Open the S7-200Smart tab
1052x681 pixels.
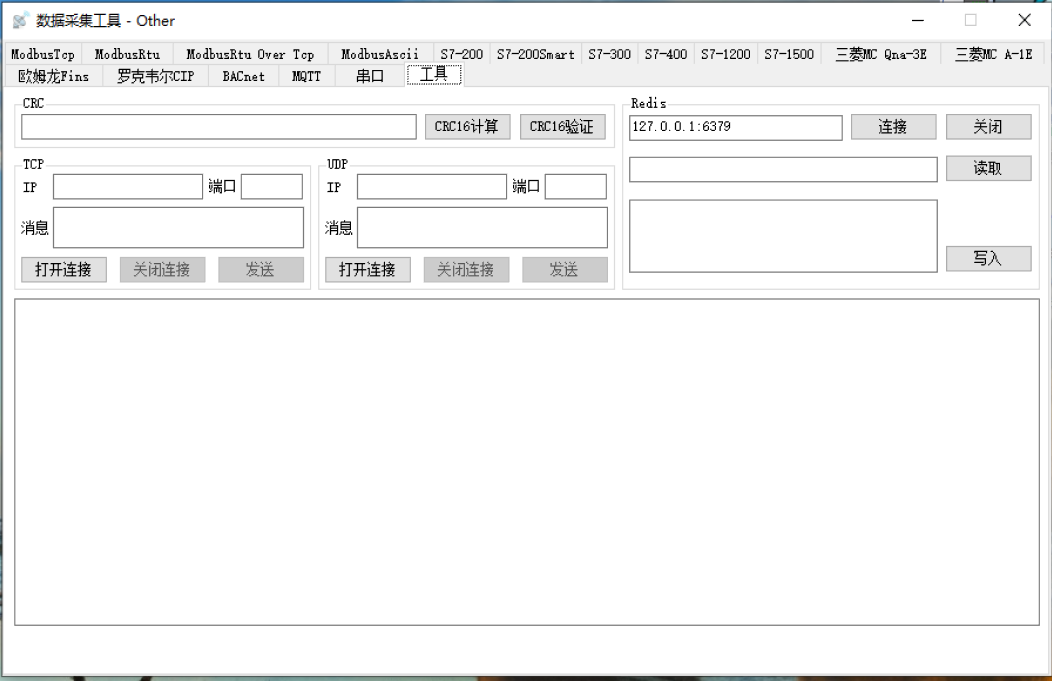[x=535, y=55]
